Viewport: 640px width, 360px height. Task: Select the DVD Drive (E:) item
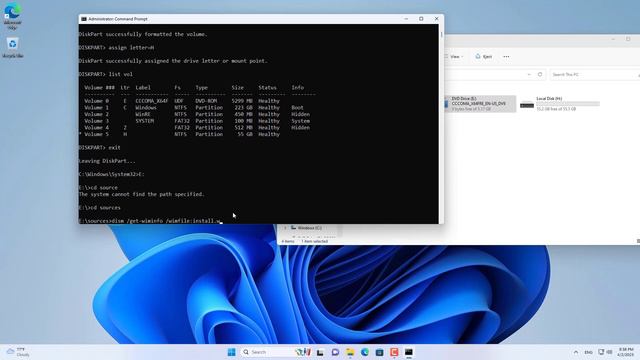point(480,104)
